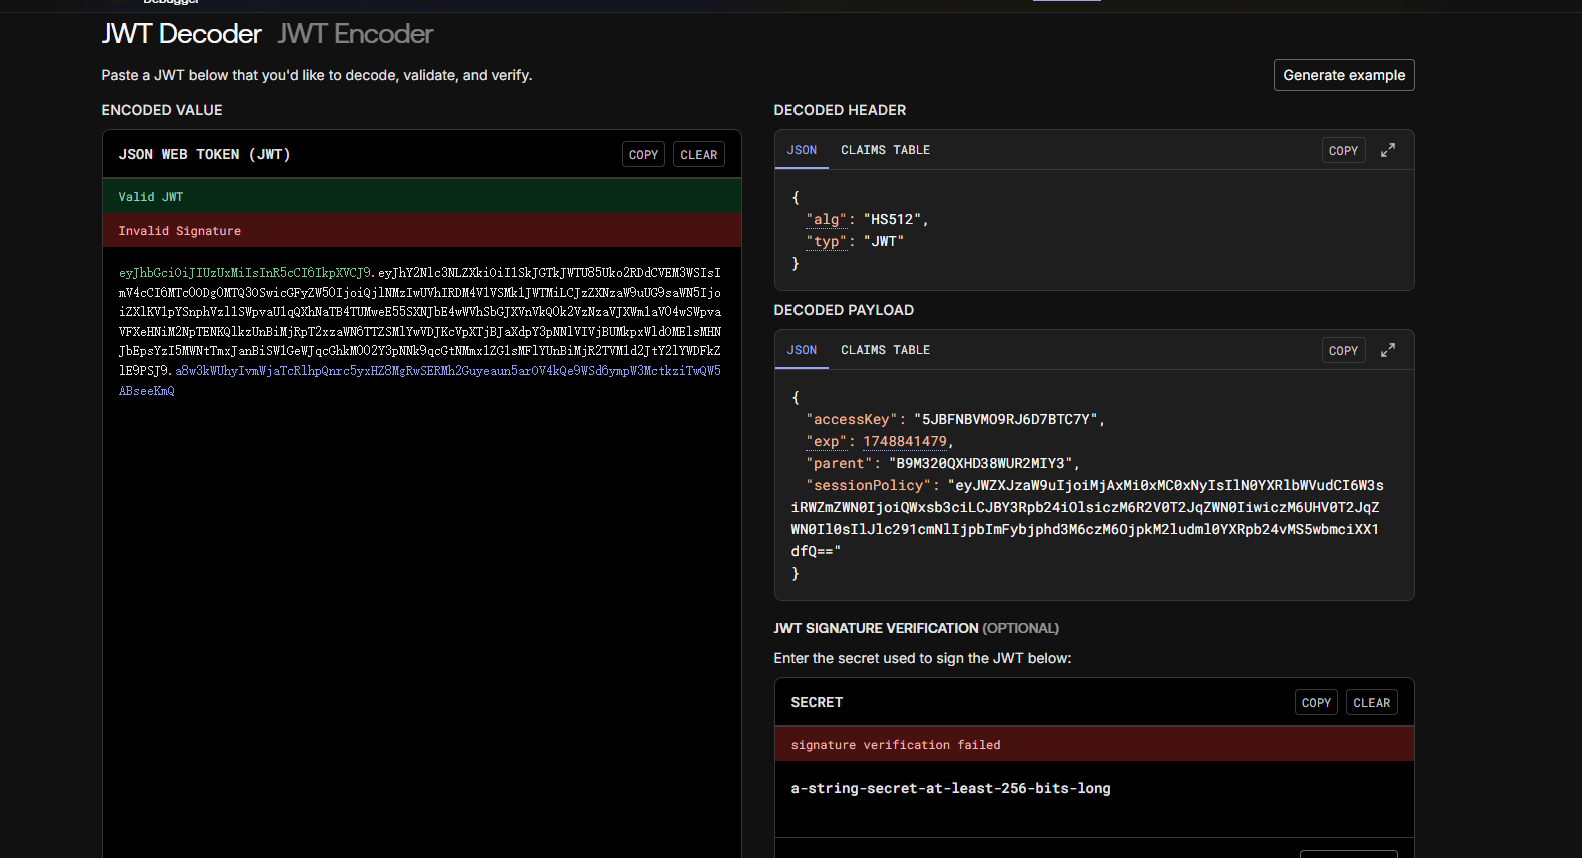Click the "alg" key in header

(x=826, y=220)
